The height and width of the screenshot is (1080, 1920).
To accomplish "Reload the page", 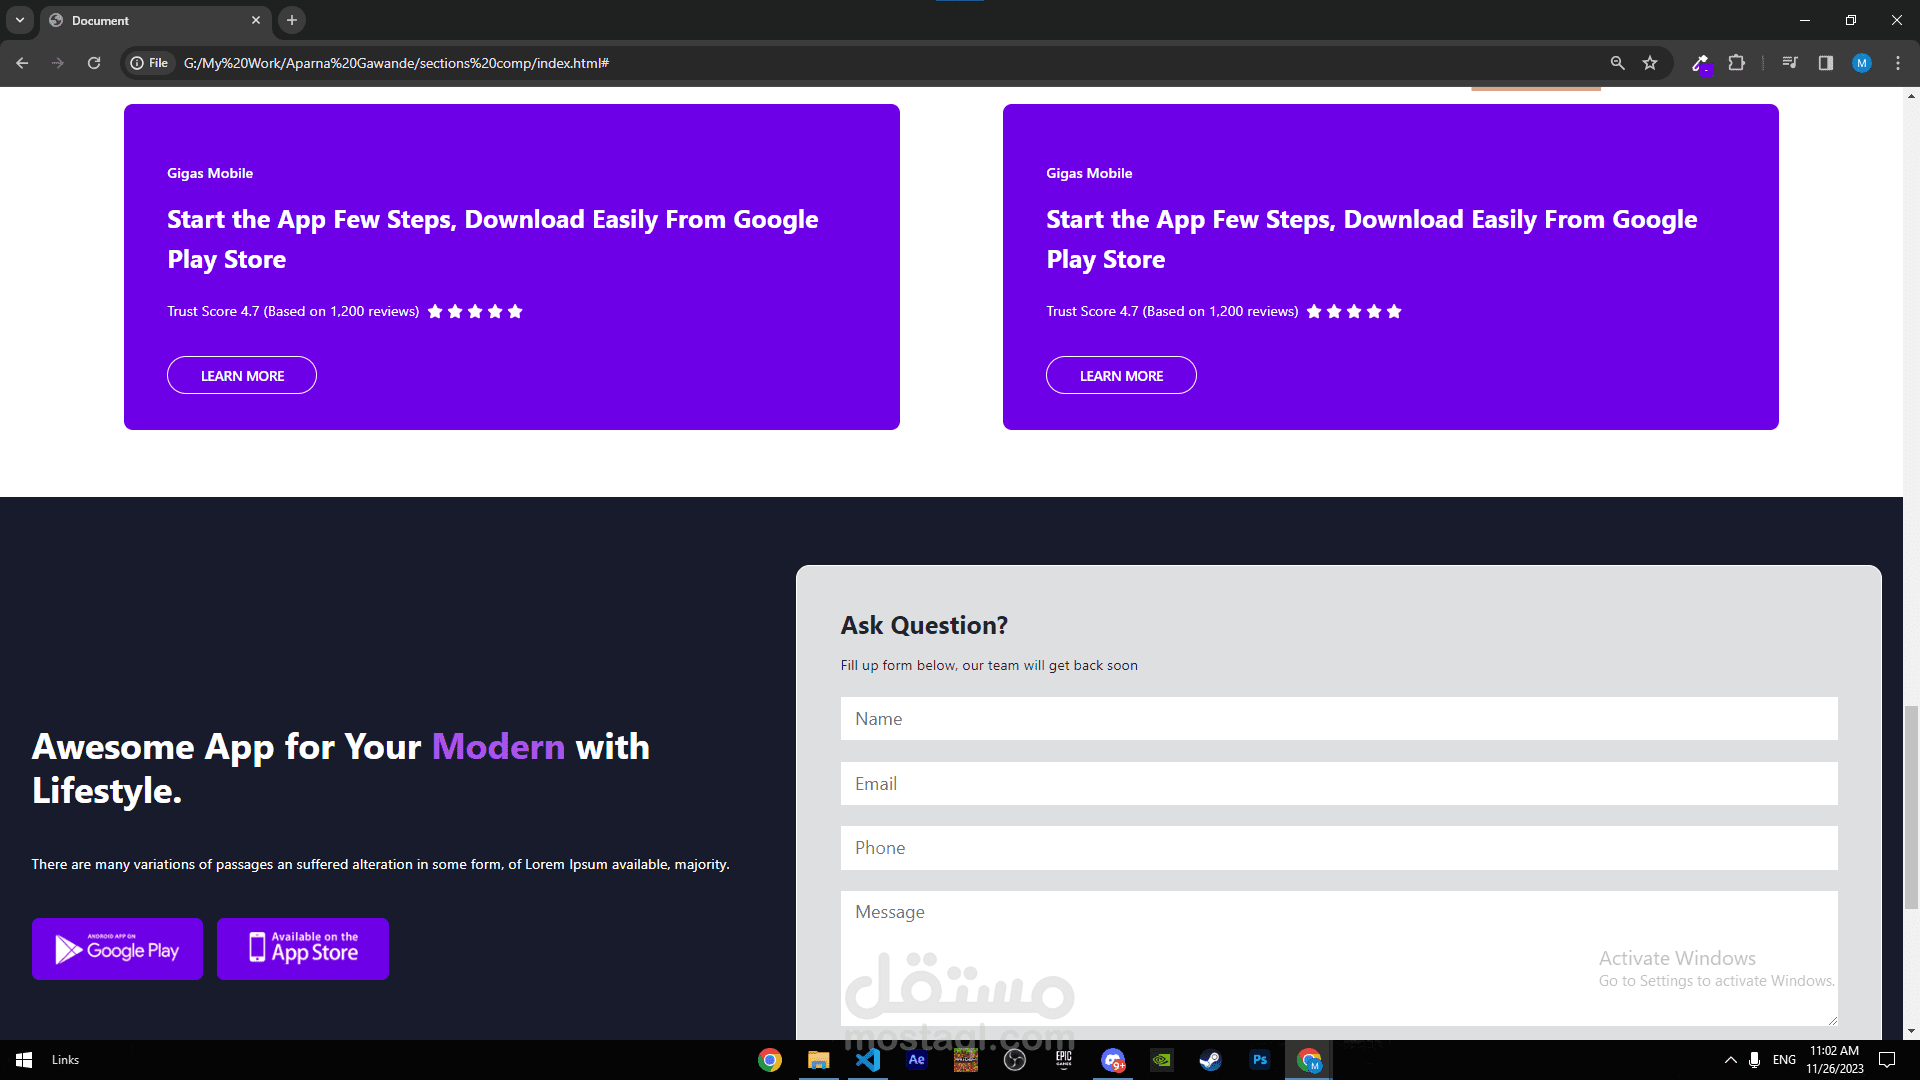I will pyautogui.click(x=94, y=63).
